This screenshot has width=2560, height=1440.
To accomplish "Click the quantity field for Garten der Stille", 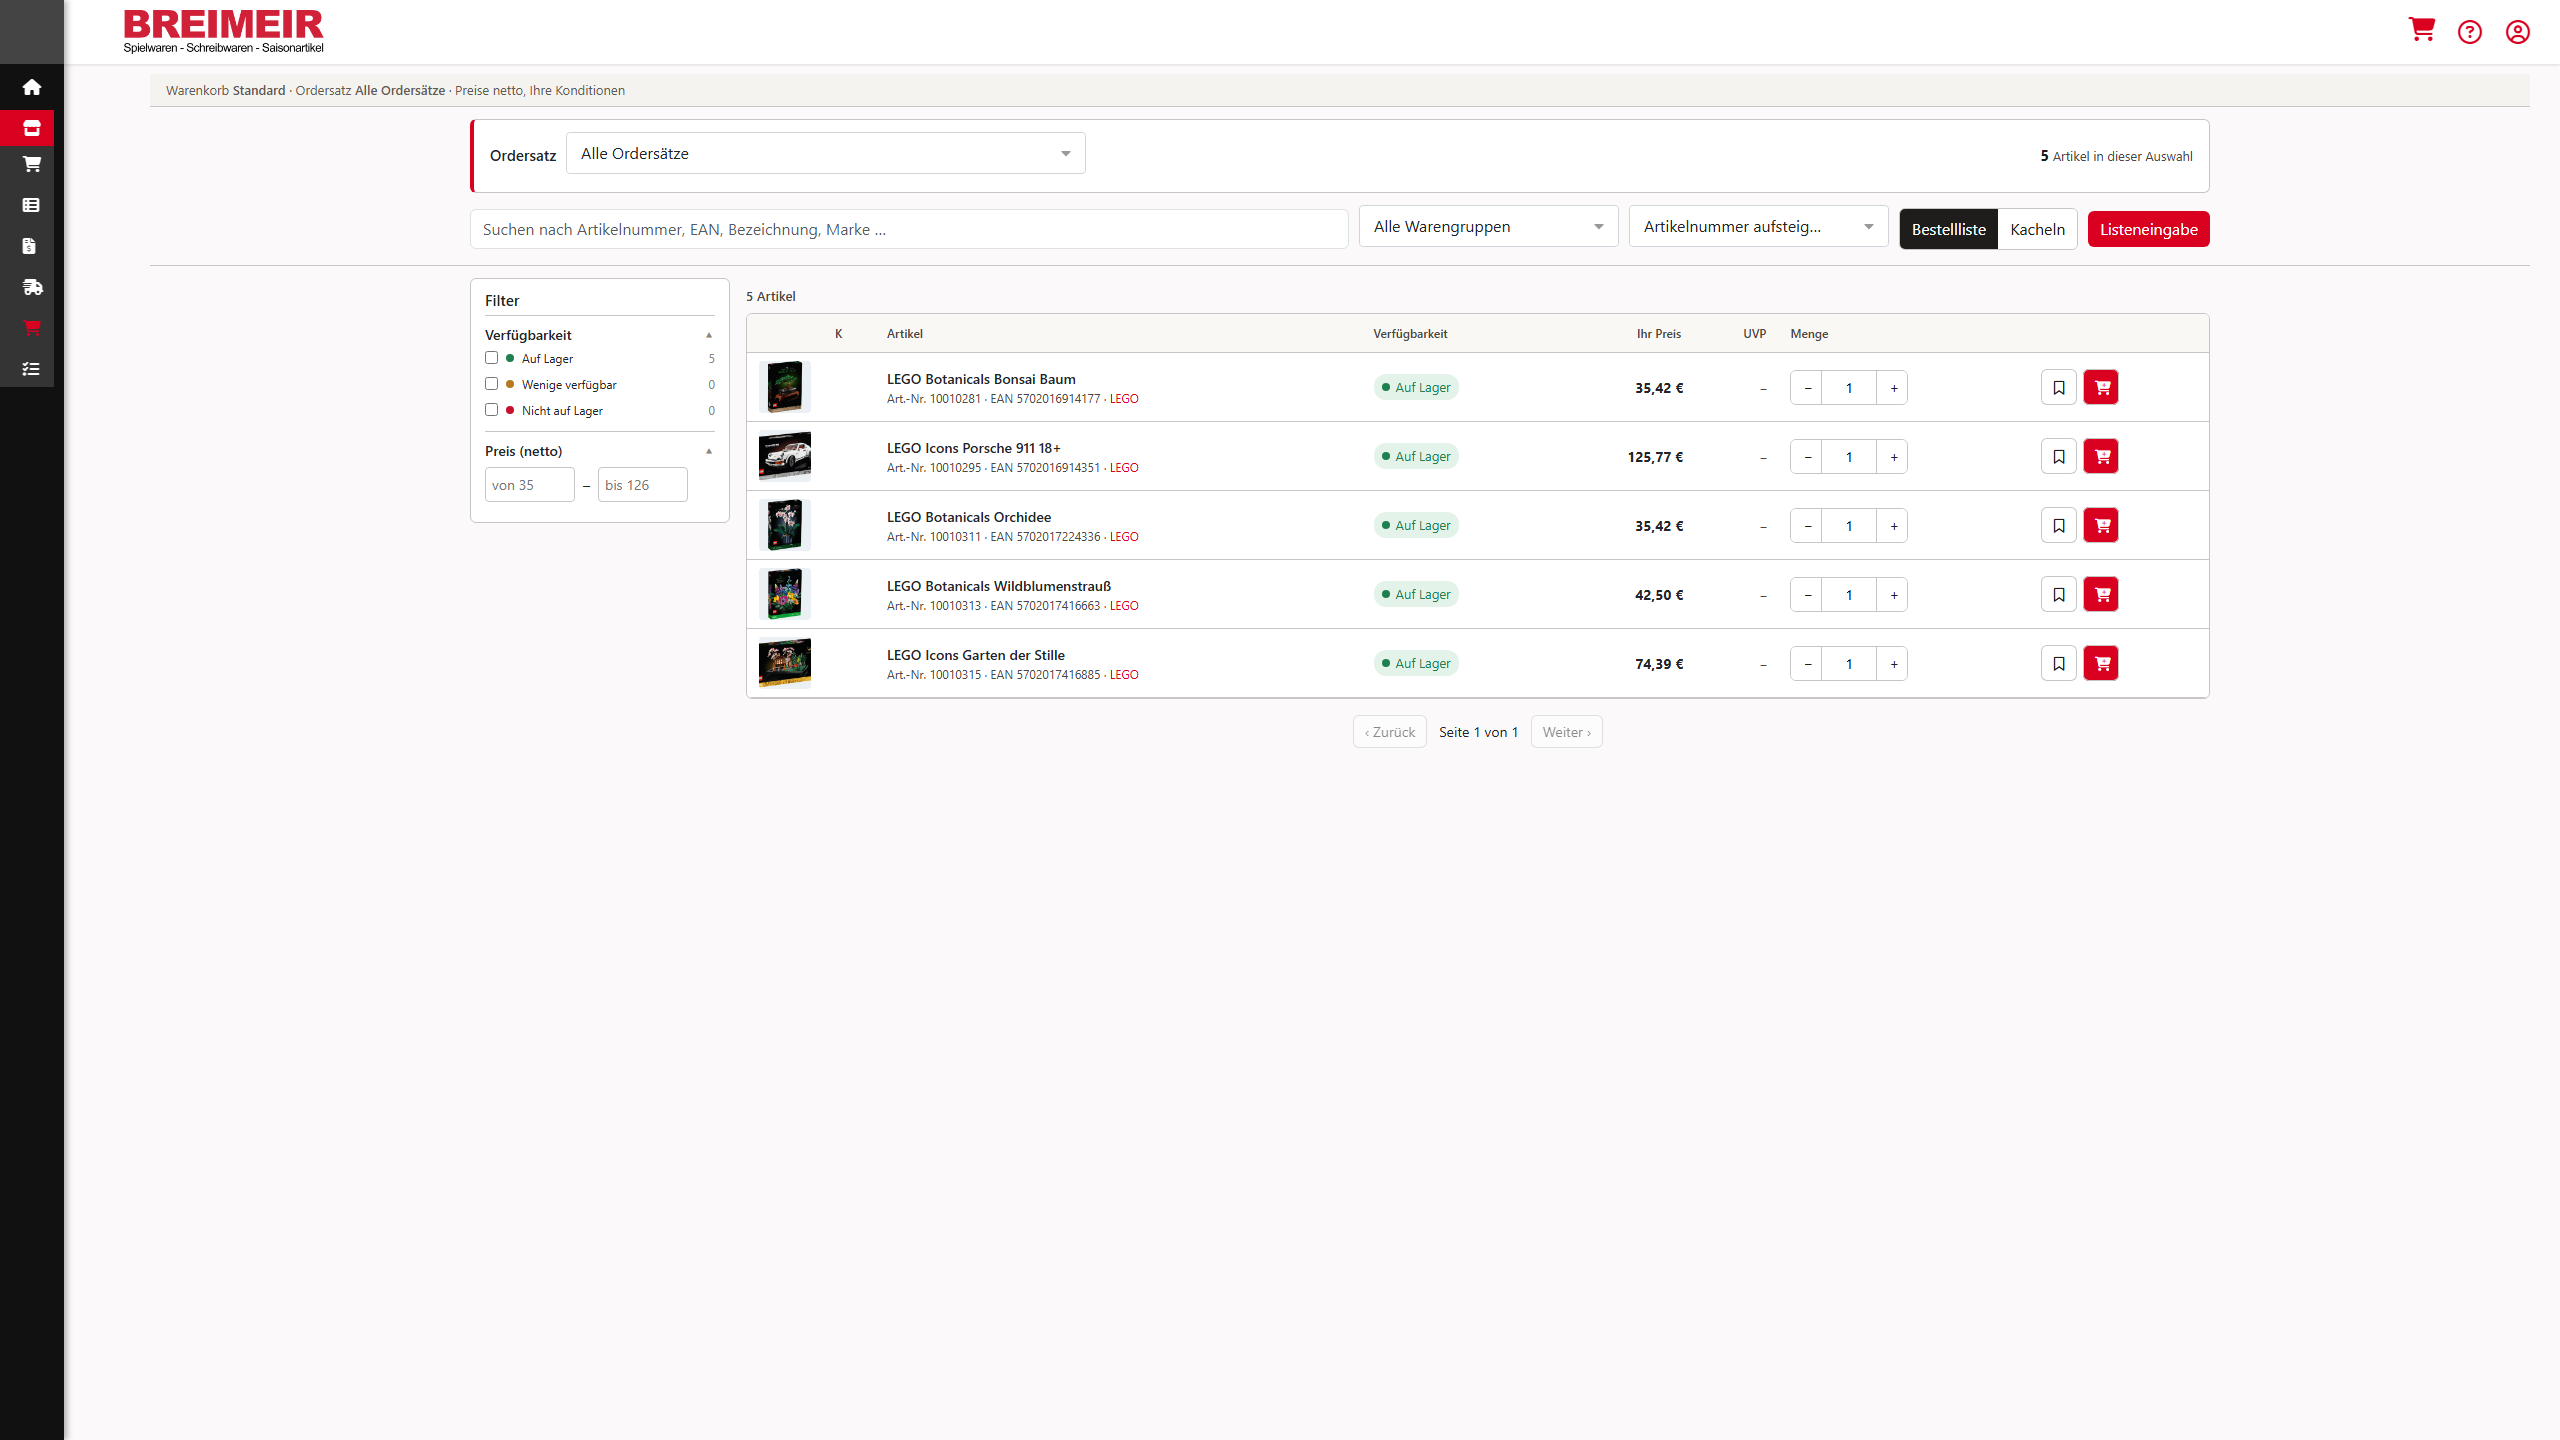I will [x=1849, y=664].
